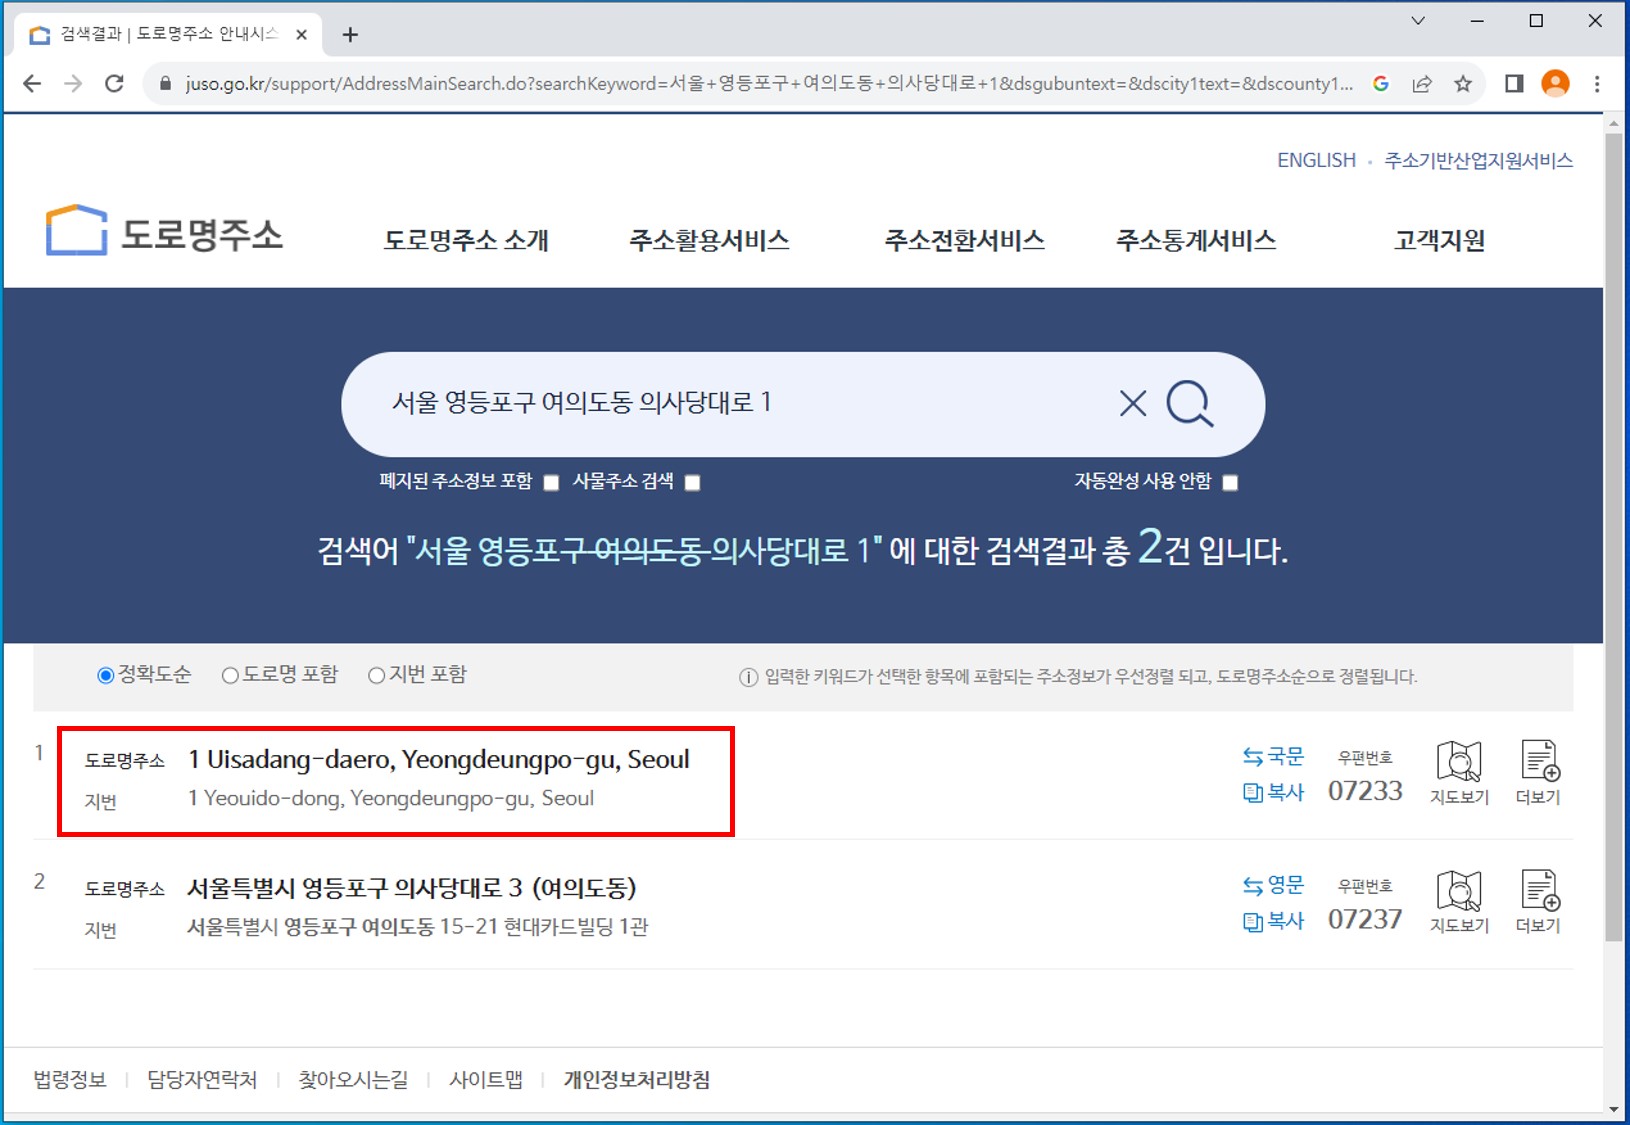1630x1125 pixels.
Task: Check 자동완성 사용 안함 checkbox
Action: (1230, 483)
